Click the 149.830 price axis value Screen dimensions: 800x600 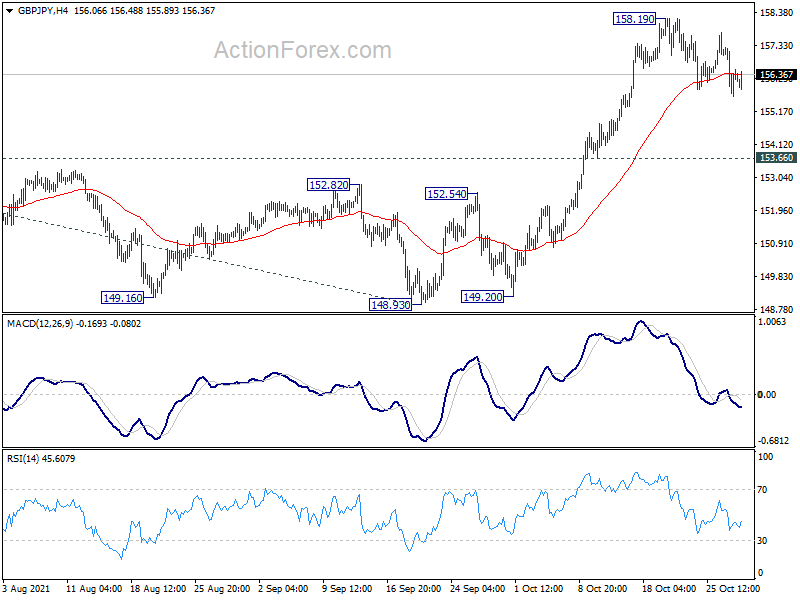pos(776,277)
